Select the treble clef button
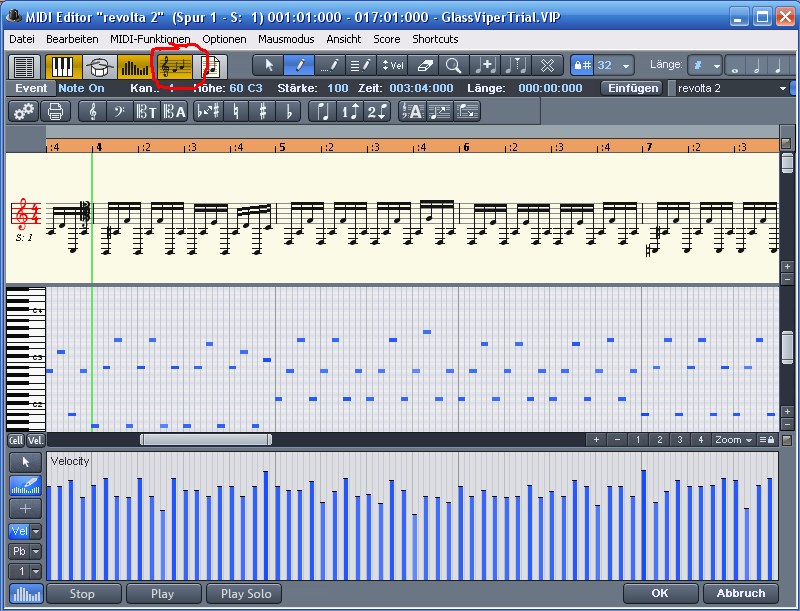This screenshot has height=611, width=800. [93, 111]
